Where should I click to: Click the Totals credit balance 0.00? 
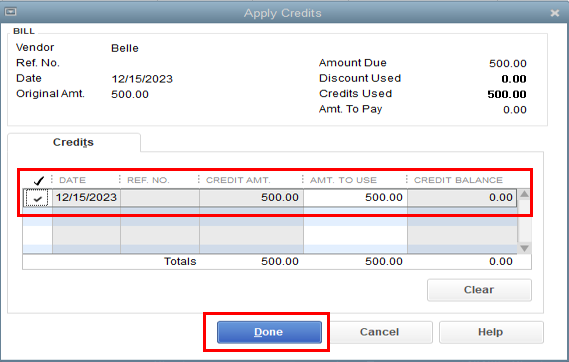coord(501,262)
